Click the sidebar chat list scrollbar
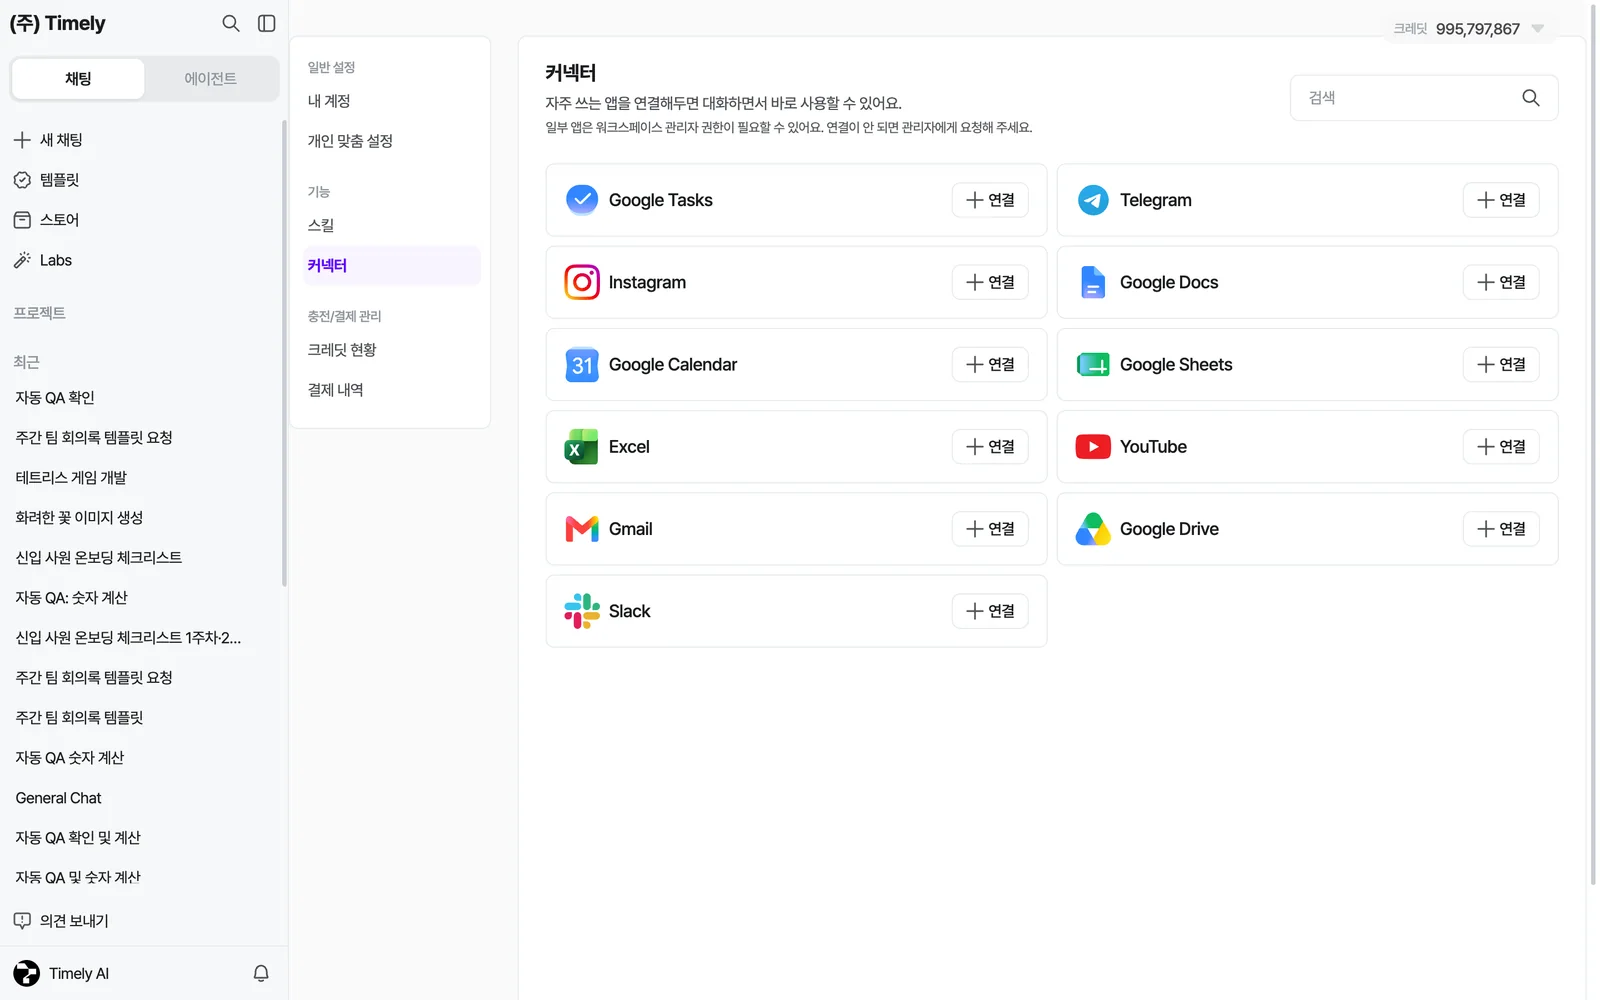This screenshot has width=1600, height=1000. 284,352
